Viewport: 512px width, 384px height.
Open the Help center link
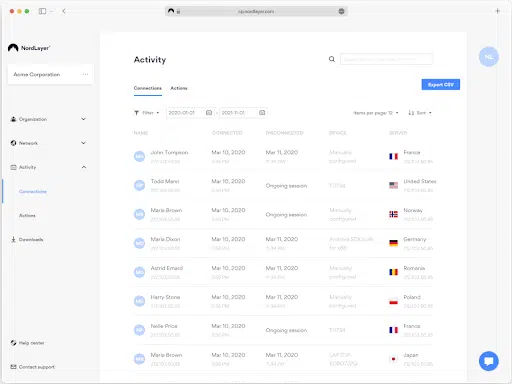coord(31,343)
